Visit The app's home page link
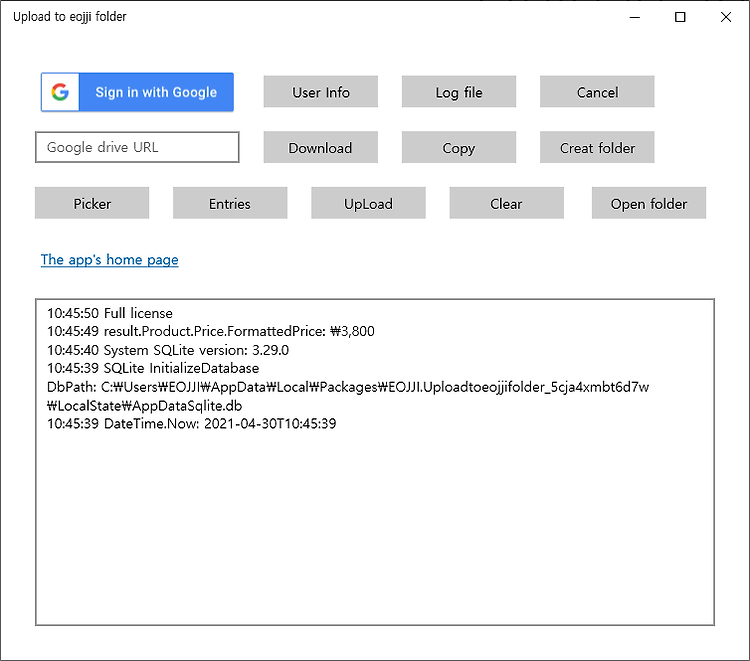Viewport: 750px width, 661px height. 110,260
